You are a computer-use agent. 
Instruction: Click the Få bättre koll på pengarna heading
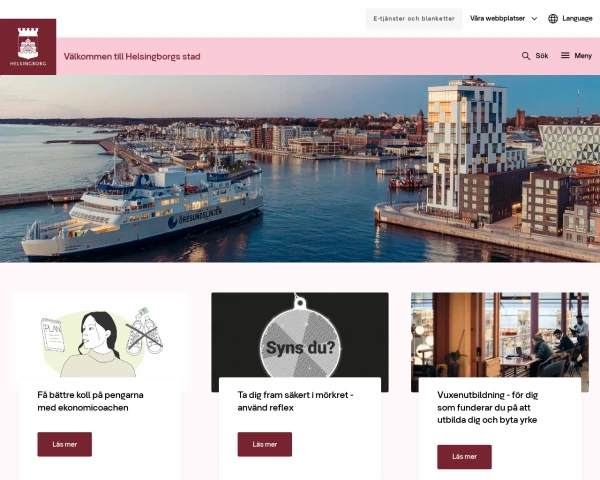(90, 401)
